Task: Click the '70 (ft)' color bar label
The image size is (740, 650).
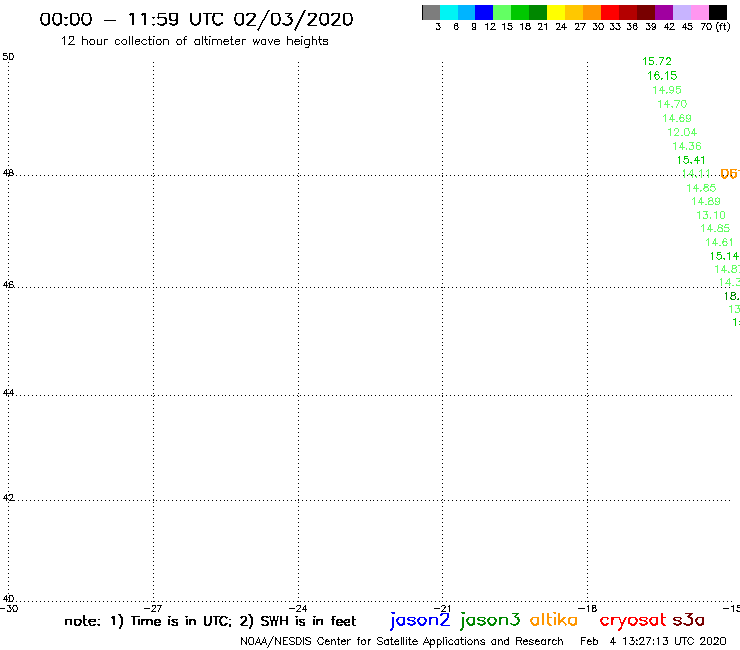Action: (x=715, y=27)
